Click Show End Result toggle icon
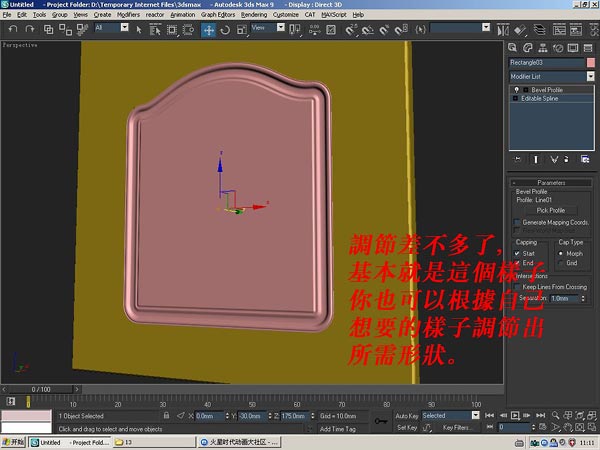 pyautogui.click(x=537, y=159)
